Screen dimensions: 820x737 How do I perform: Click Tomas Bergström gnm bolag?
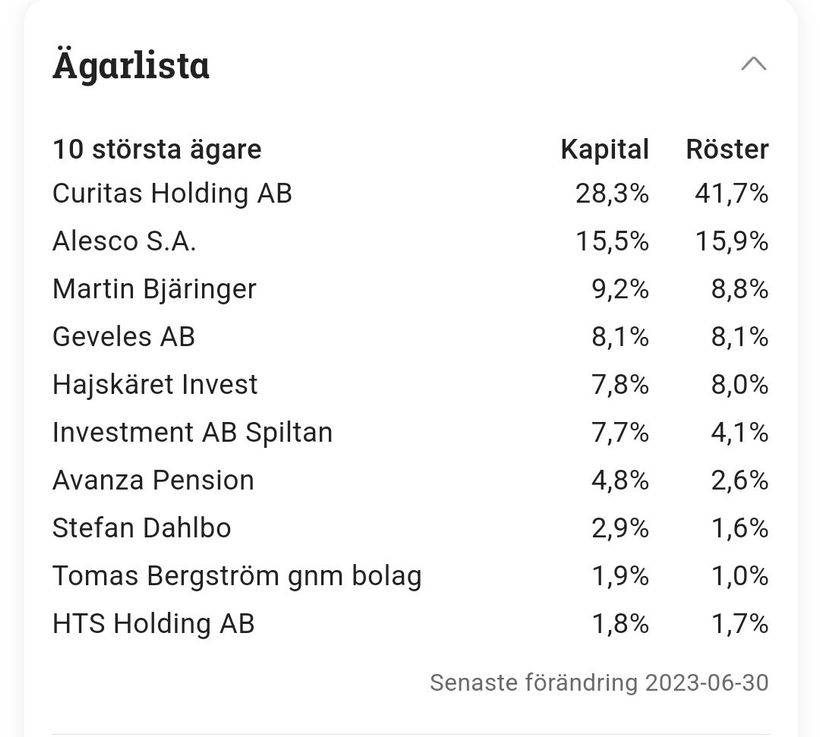237,577
